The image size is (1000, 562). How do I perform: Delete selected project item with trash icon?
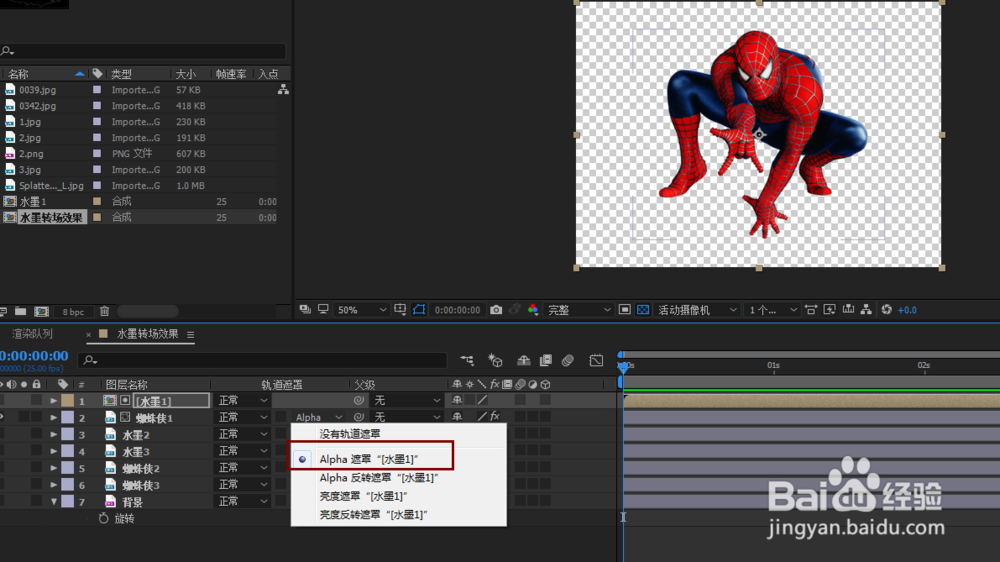click(x=105, y=311)
